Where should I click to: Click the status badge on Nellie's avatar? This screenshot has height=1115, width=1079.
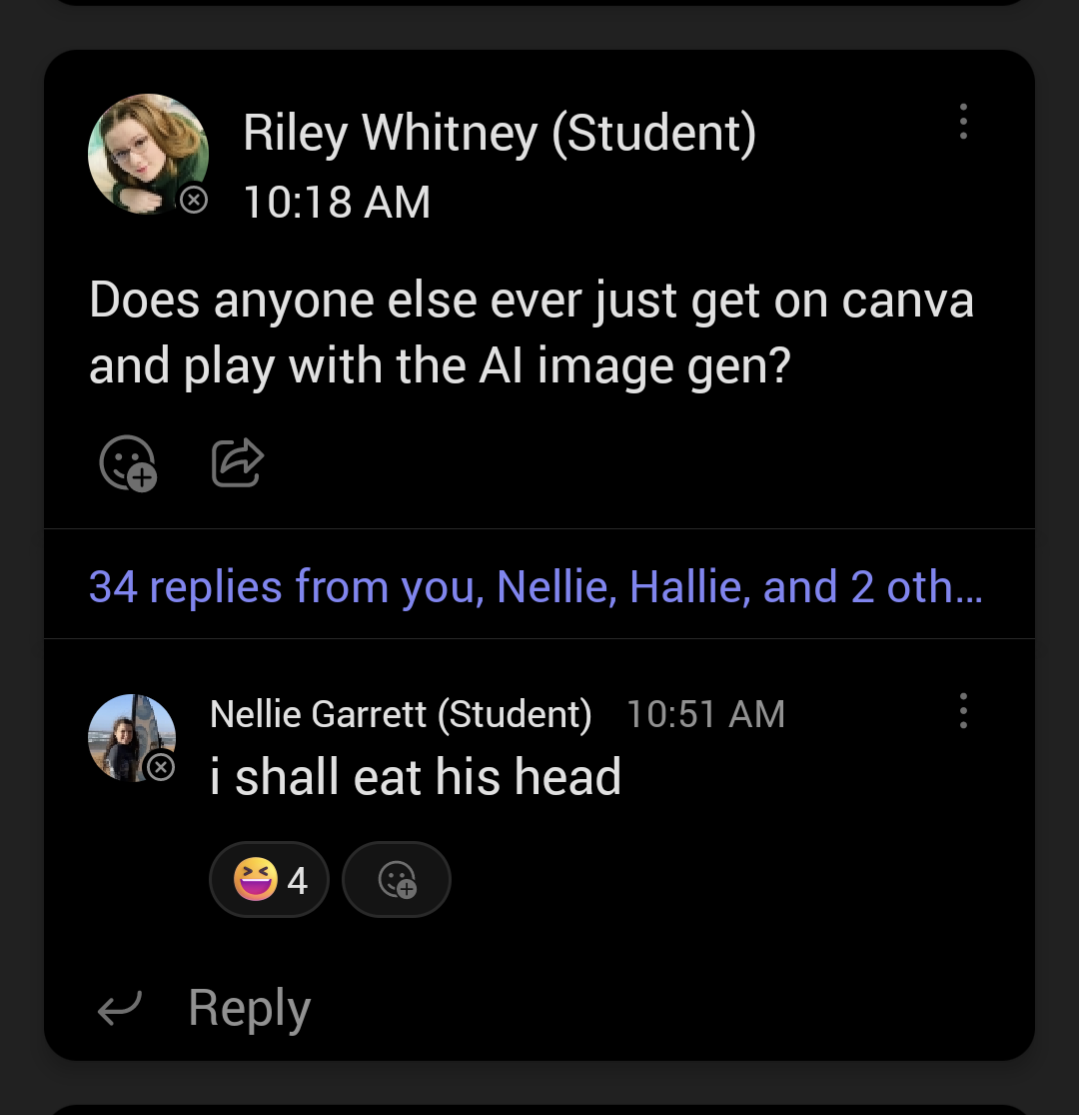point(161,767)
